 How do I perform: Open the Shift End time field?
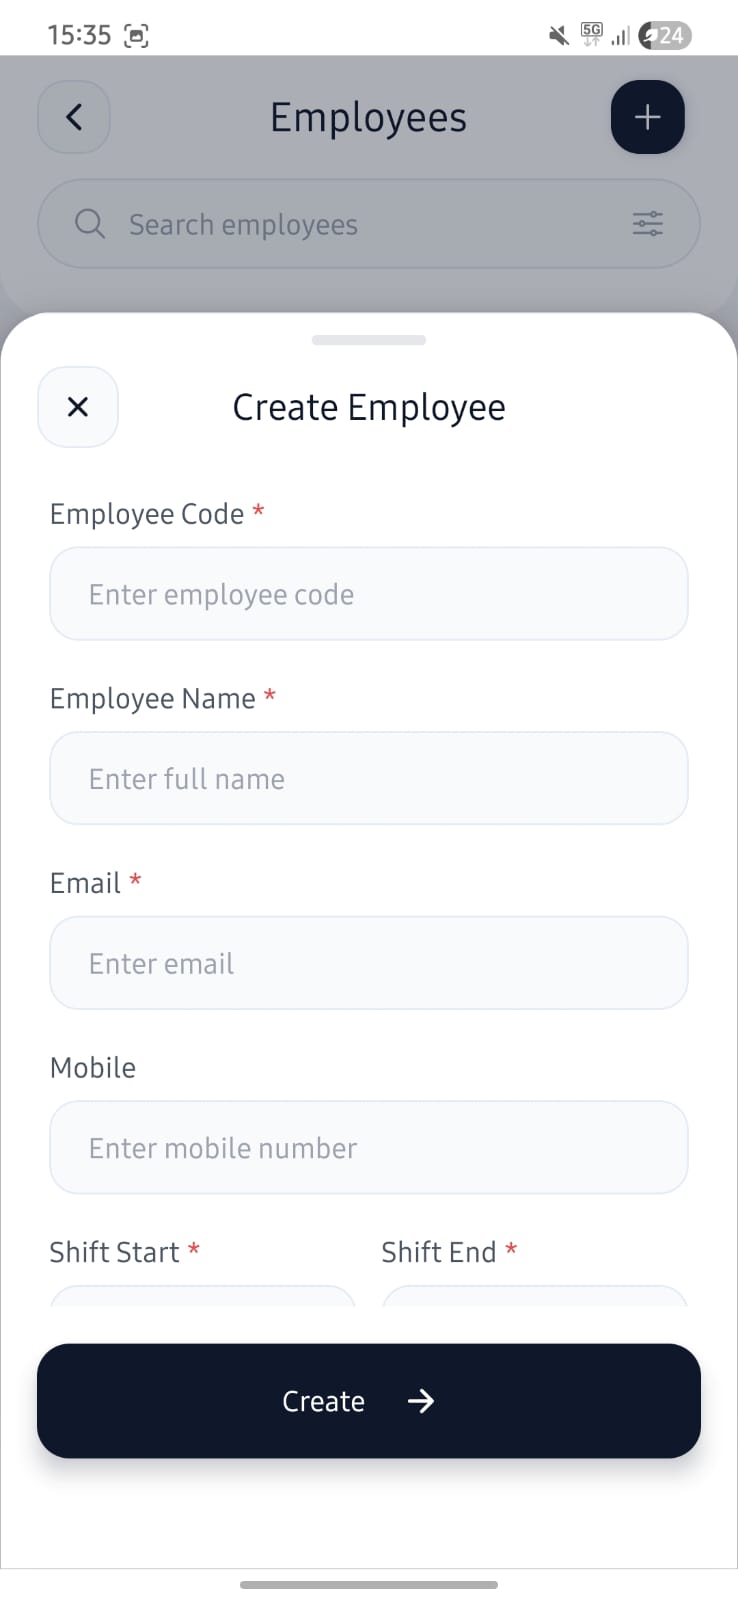pyautogui.click(x=534, y=1296)
